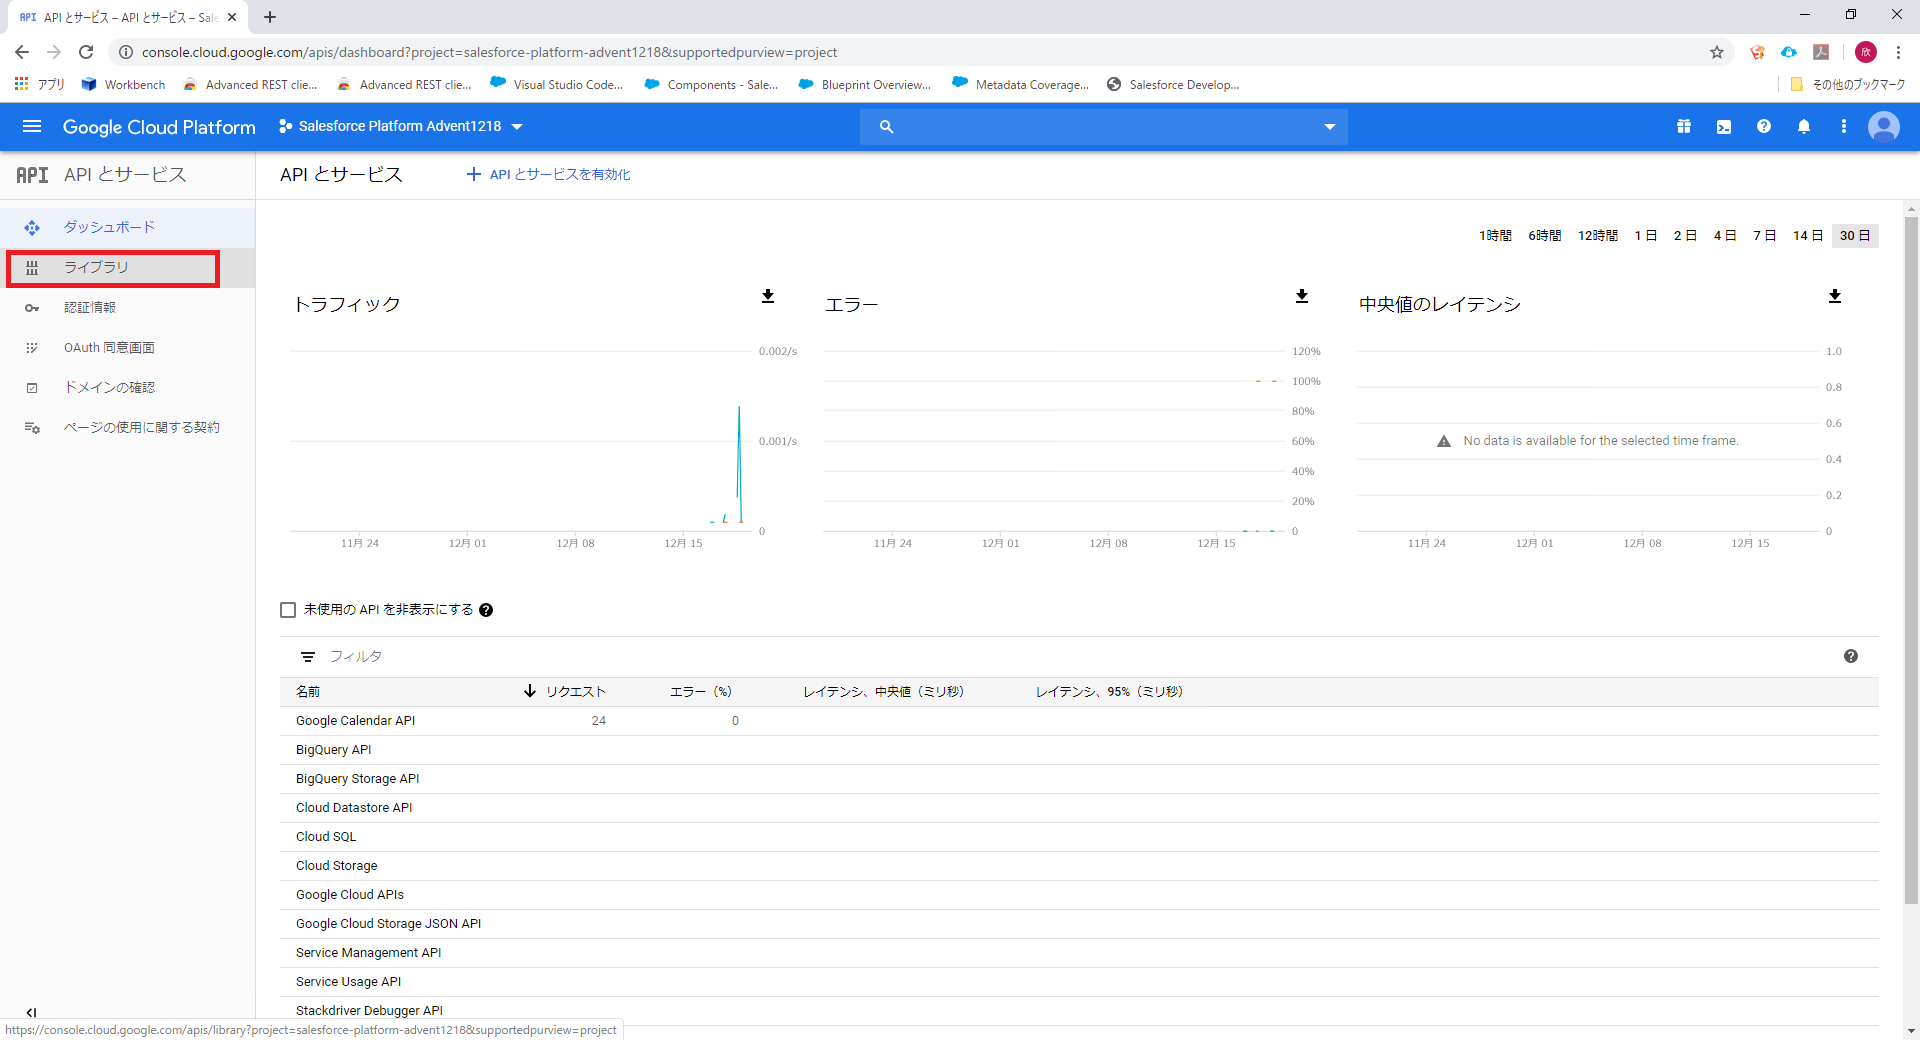The height and width of the screenshot is (1040, 1920).
Task: Open the header three-dot settings menu
Action: coord(1844,126)
